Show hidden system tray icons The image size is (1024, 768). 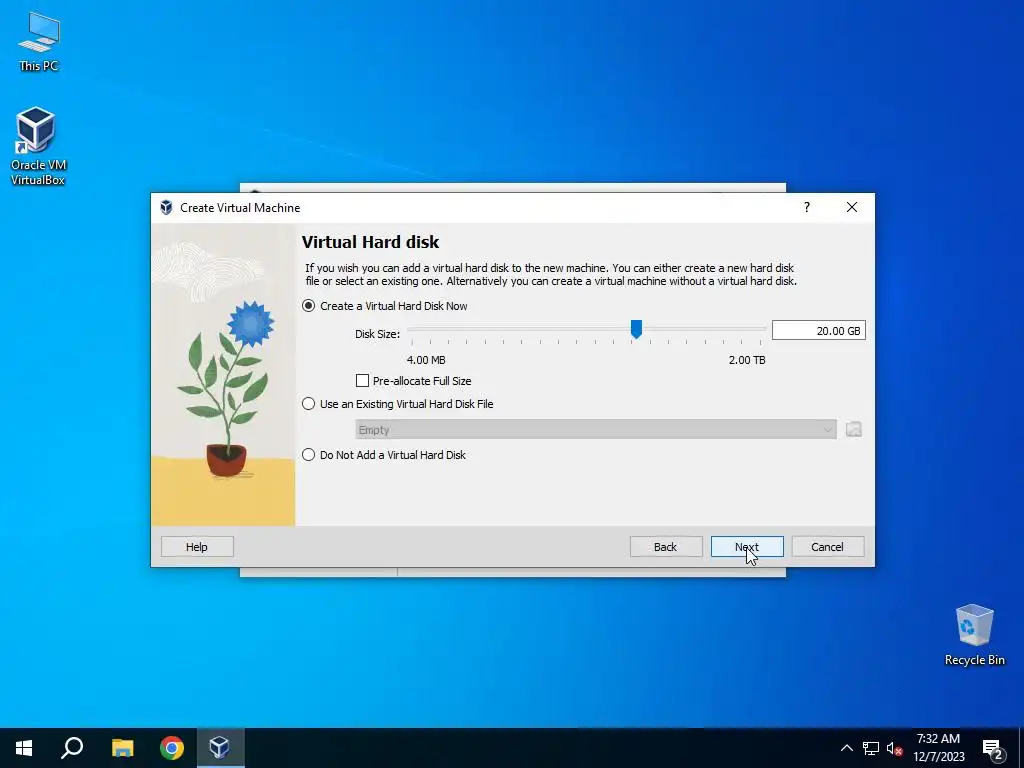[x=846, y=748]
